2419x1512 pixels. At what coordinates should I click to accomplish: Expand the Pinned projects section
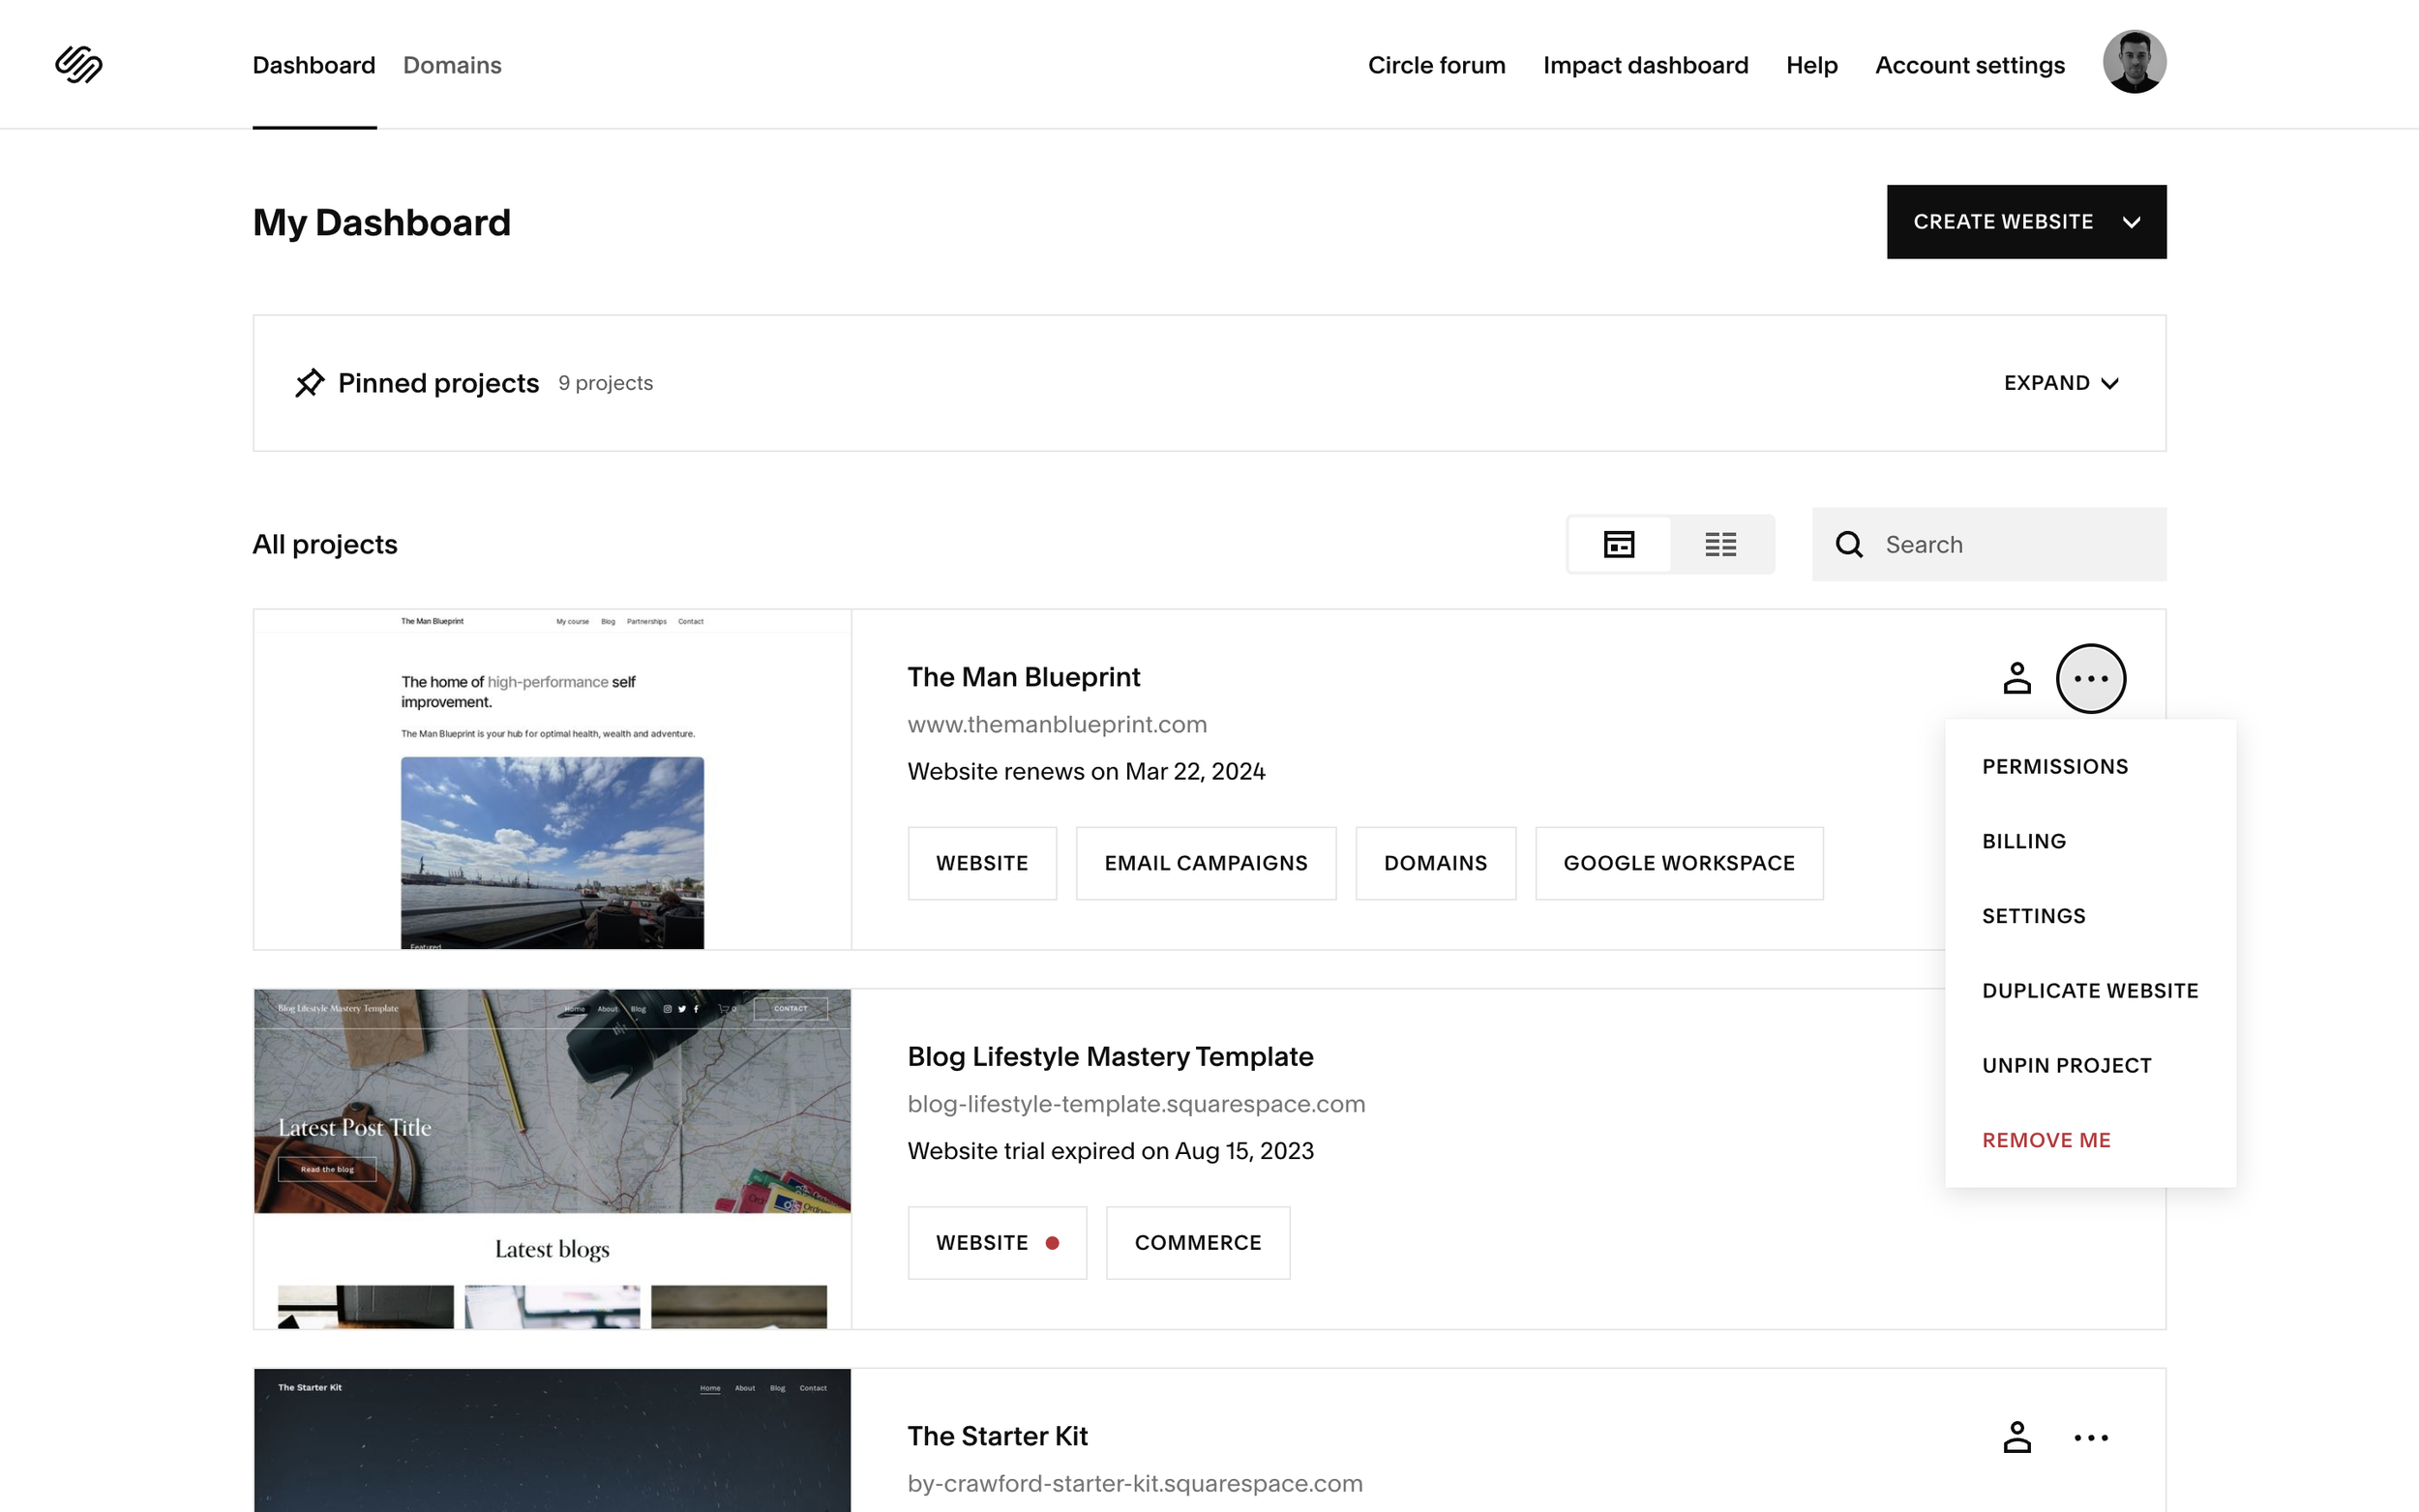coord(2061,383)
